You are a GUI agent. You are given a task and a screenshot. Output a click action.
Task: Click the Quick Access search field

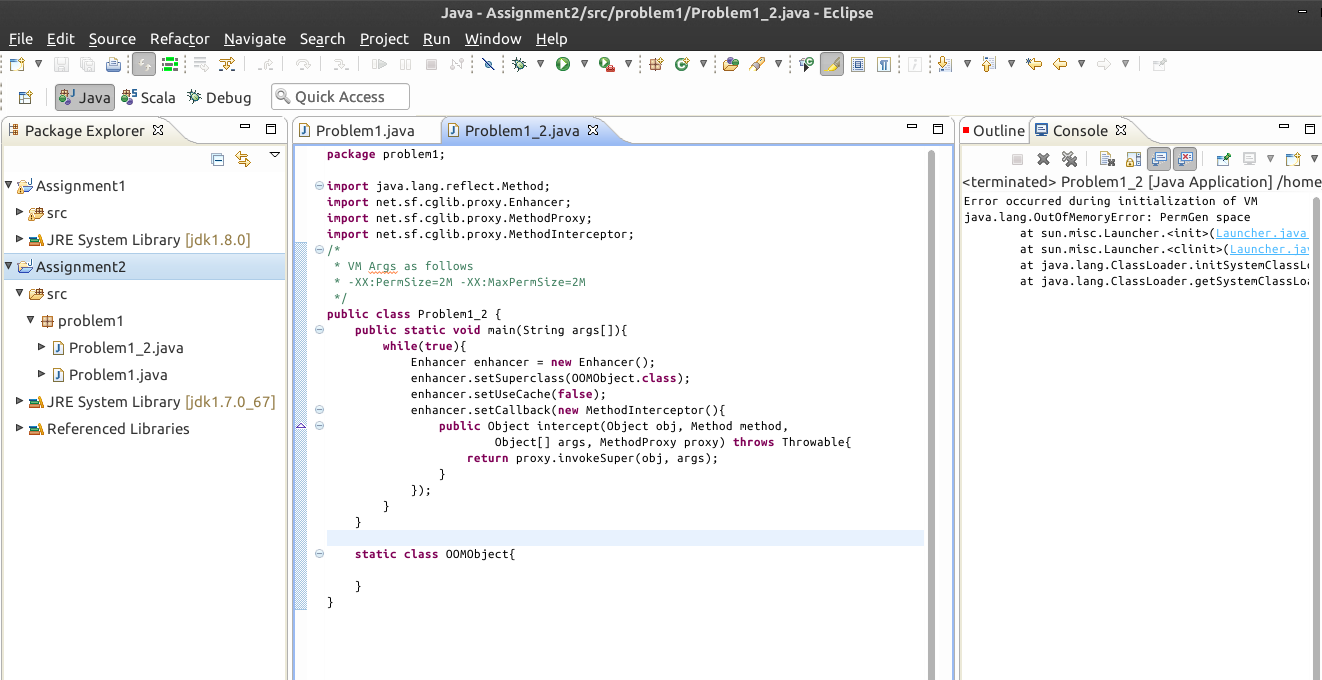pyautogui.click(x=340, y=97)
